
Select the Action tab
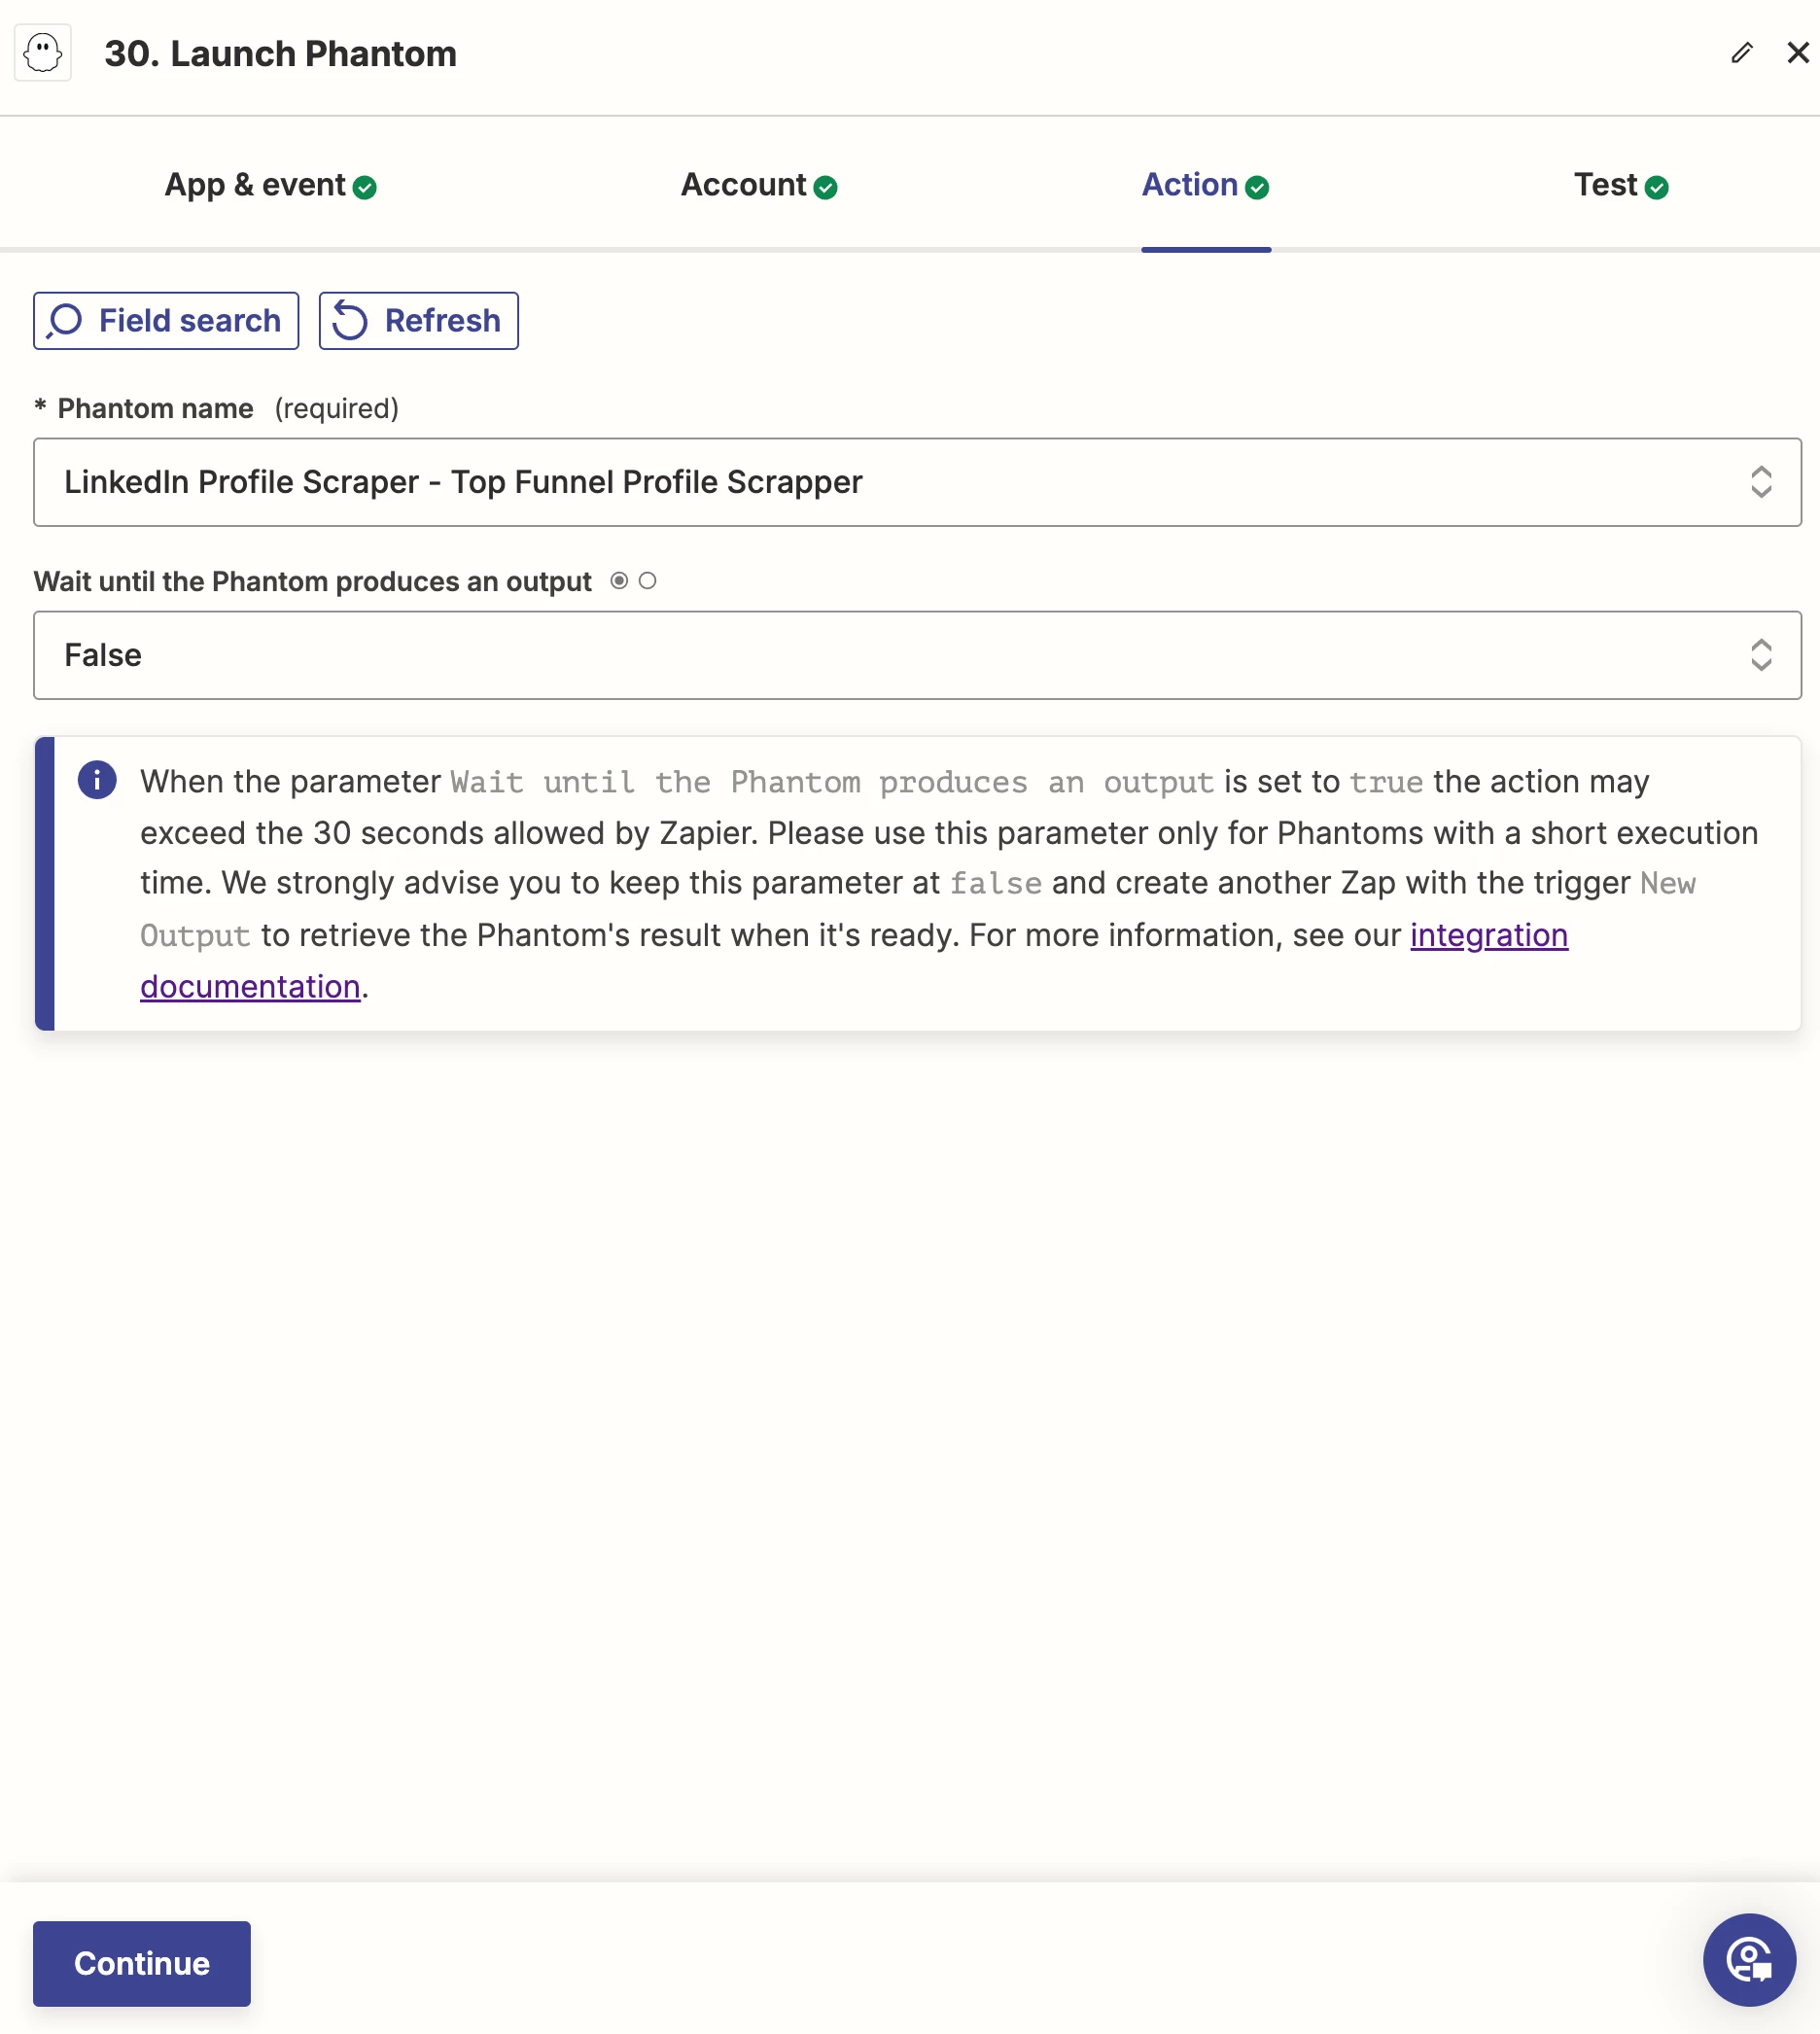[x=1206, y=185]
